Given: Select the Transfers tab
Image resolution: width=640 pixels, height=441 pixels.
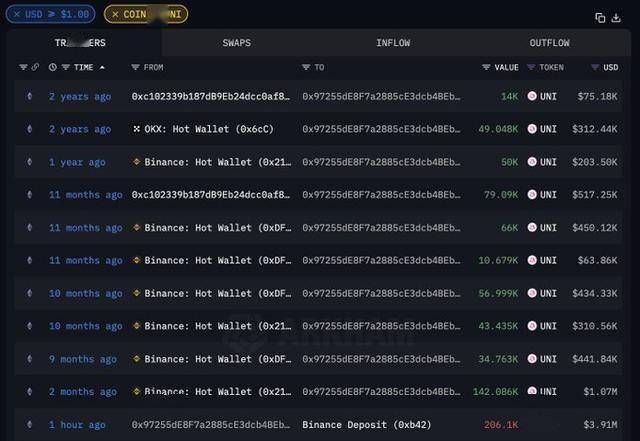Looking at the screenshot, I should point(80,43).
